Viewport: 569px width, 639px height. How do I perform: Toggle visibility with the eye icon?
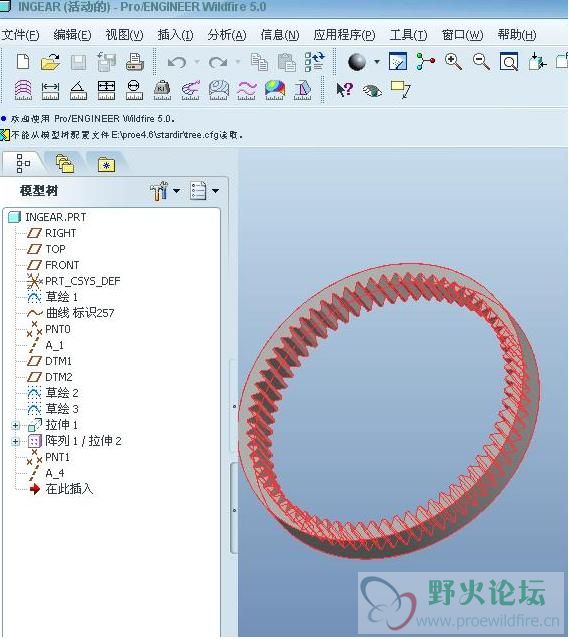[x=372, y=90]
